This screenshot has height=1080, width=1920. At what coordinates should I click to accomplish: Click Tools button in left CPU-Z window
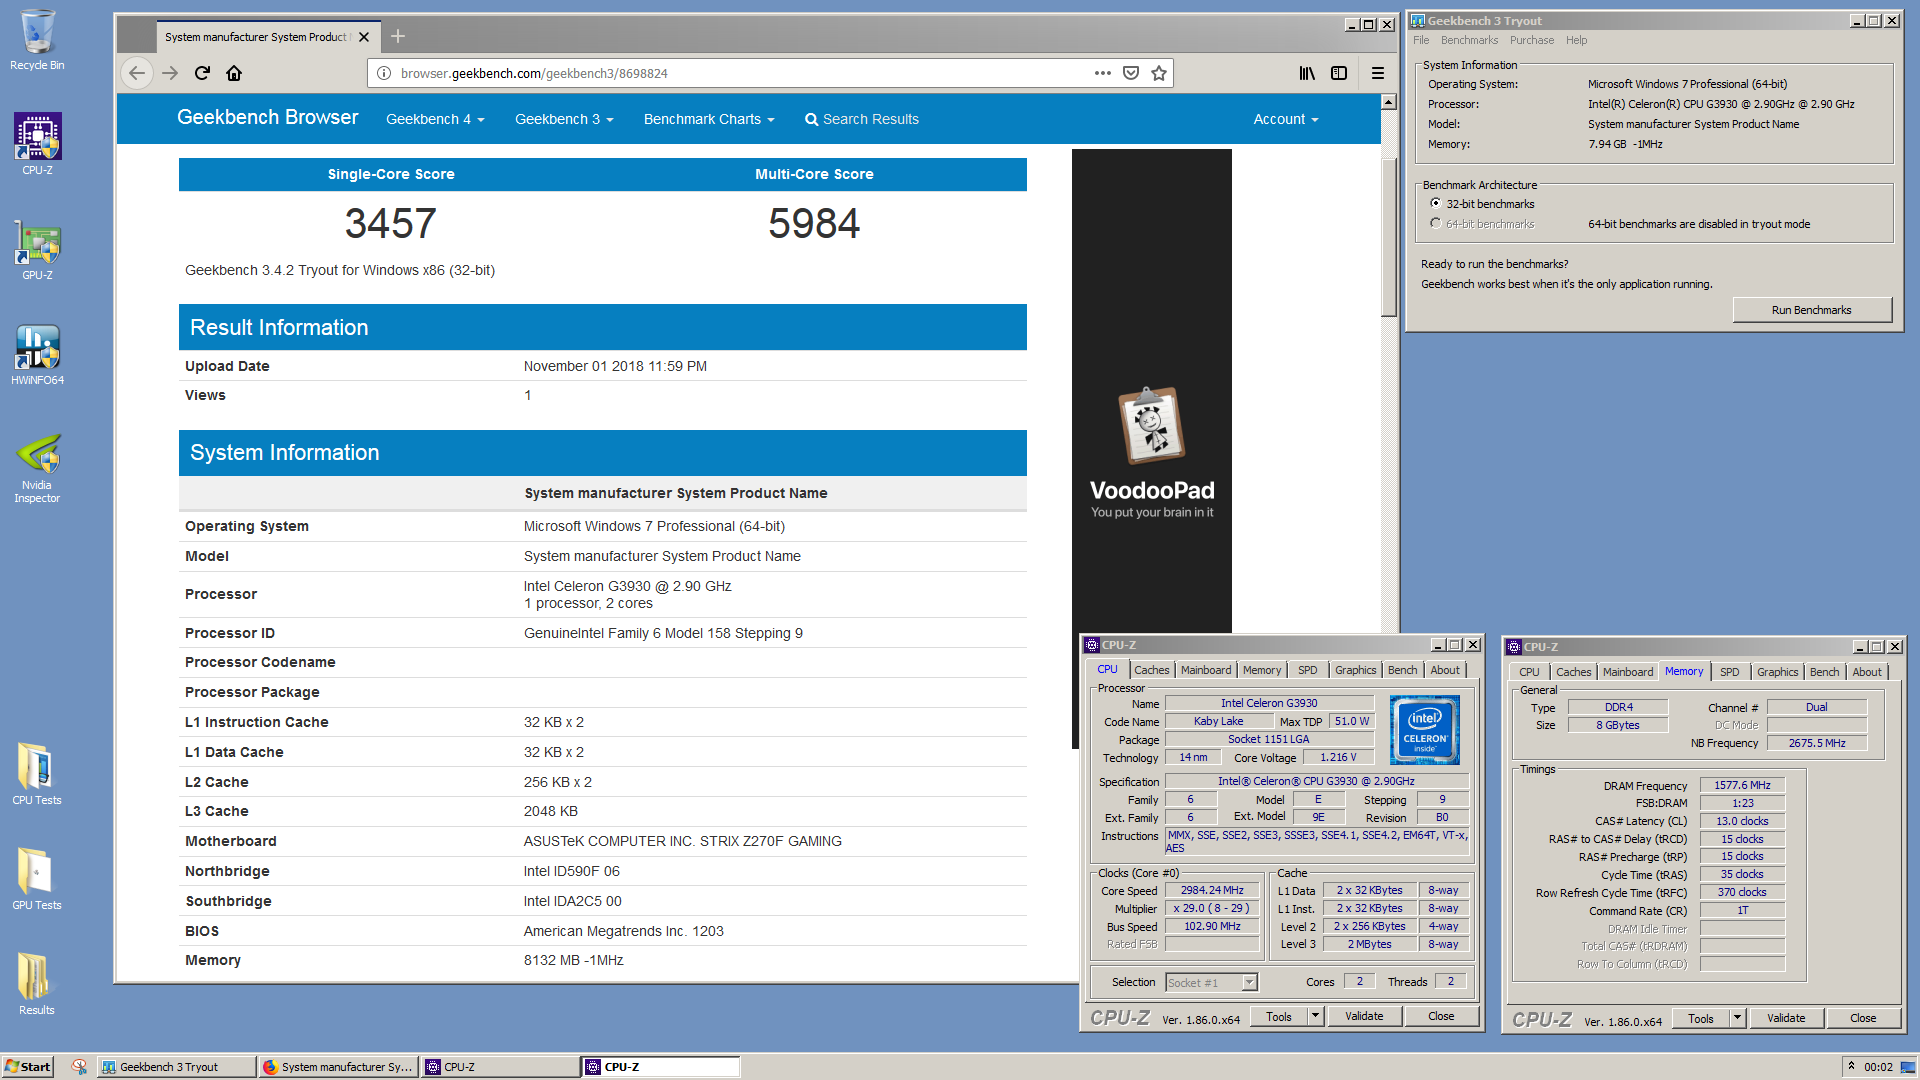click(x=1279, y=1016)
